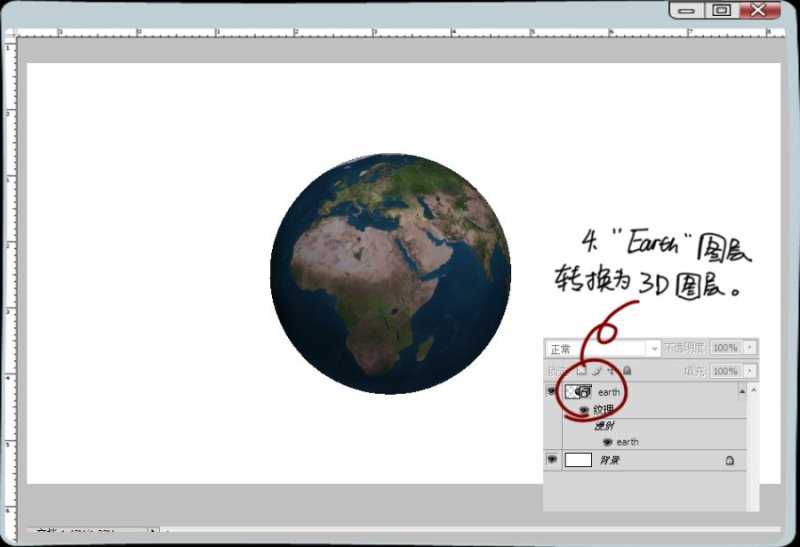Click the 3D earth layer thumbnail
Screen dimensions: 800x547
(x=578, y=392)
